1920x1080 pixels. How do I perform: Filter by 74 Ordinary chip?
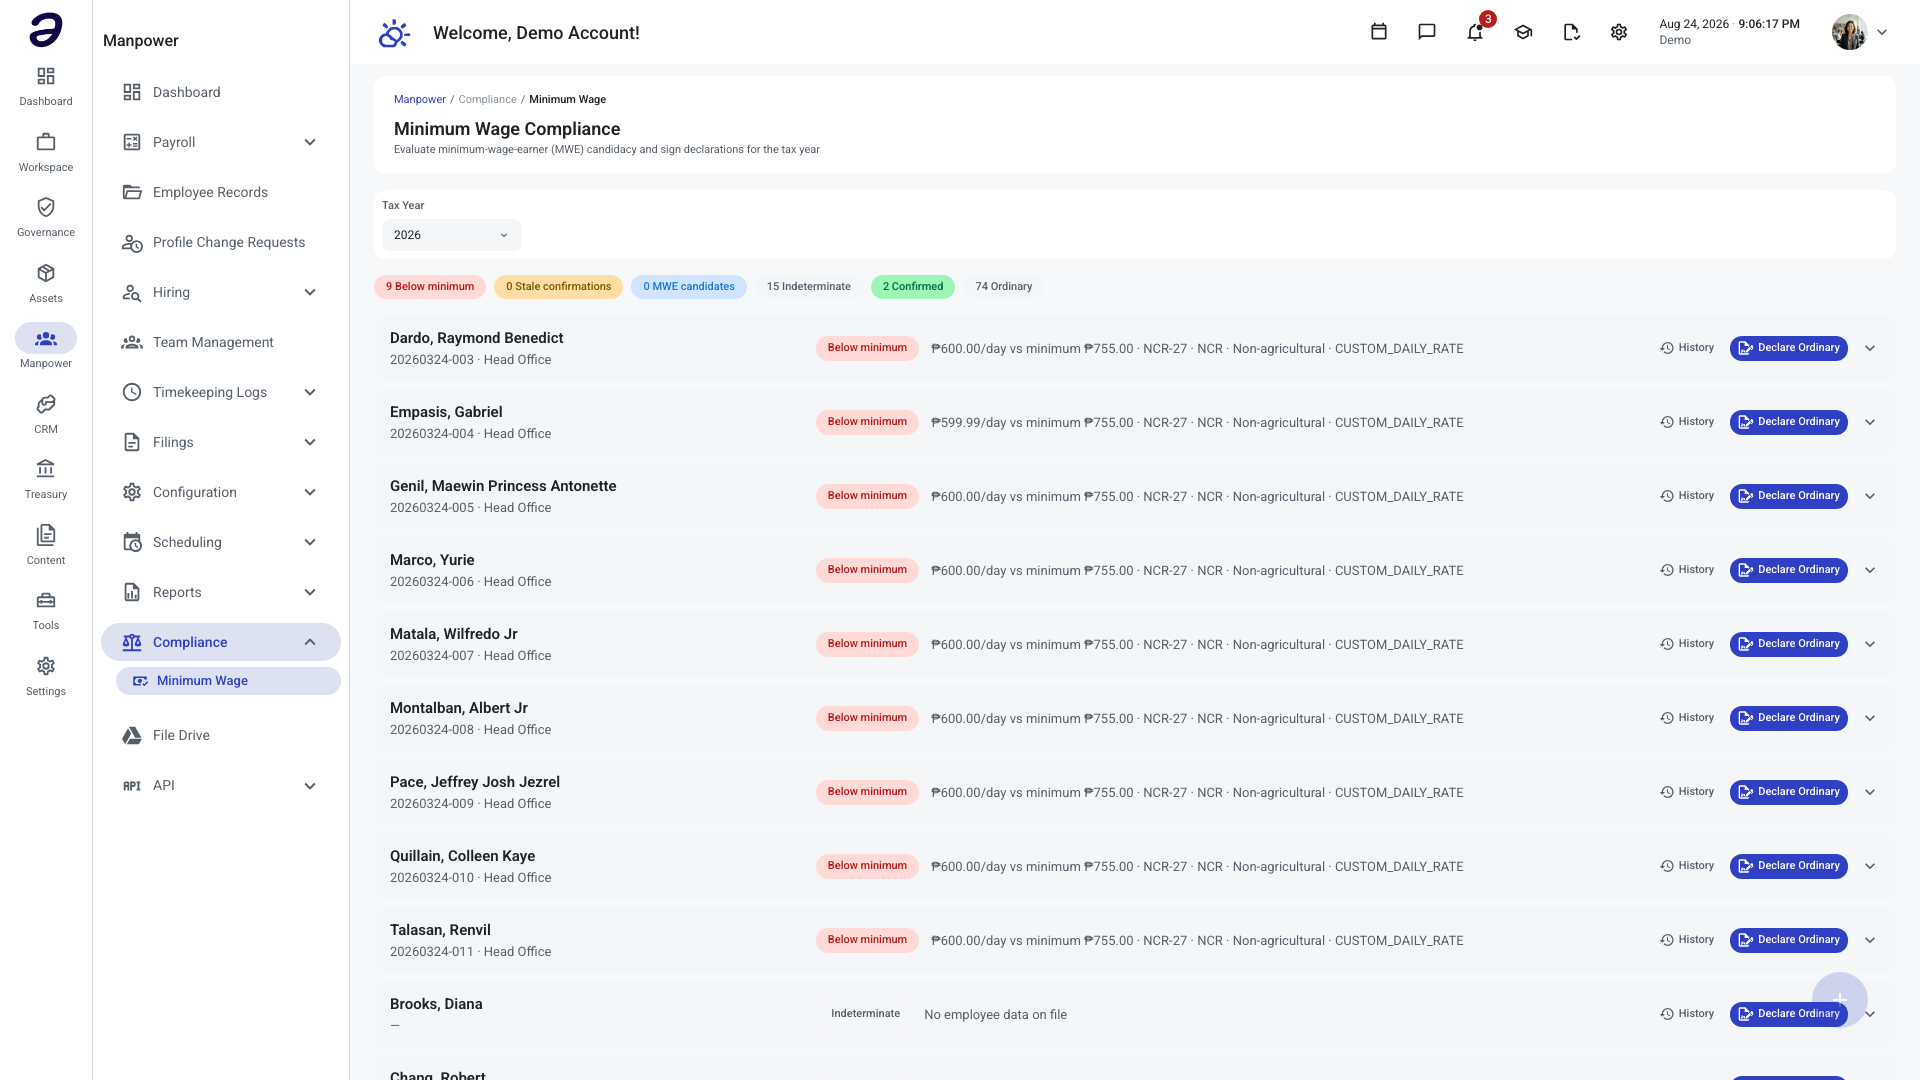click(1004, 287)
